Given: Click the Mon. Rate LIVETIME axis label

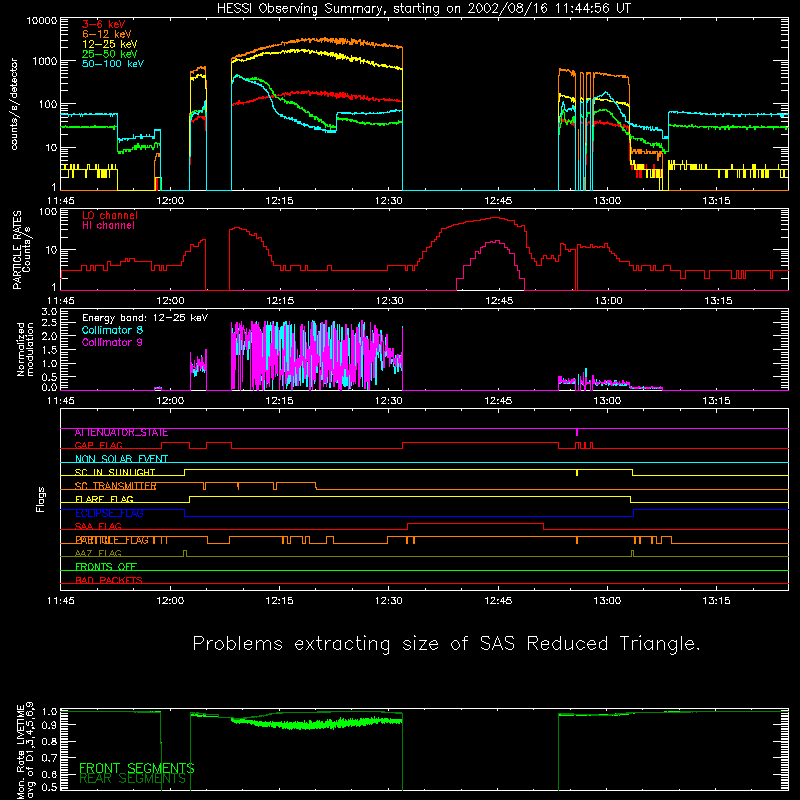Looking at the screenshot, I should pyautogui.click(x=25, y=752).
